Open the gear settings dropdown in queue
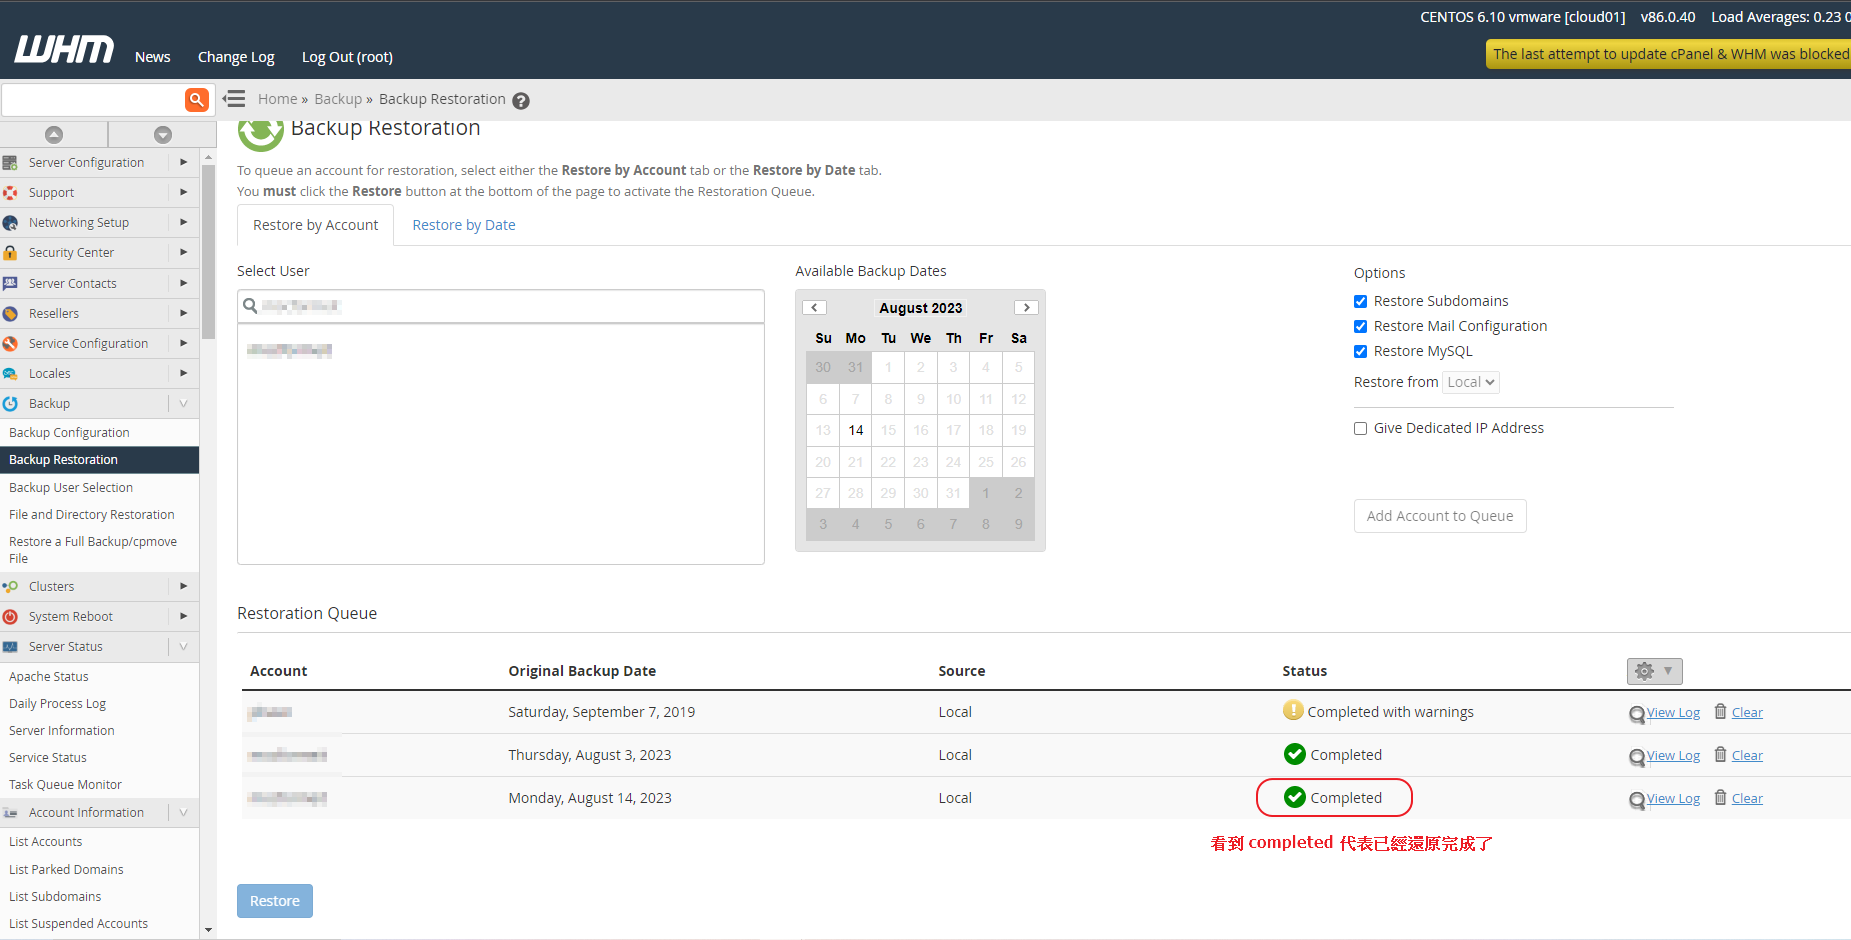The width and height of the screenshot is (1851, 940). (1654, 671)
